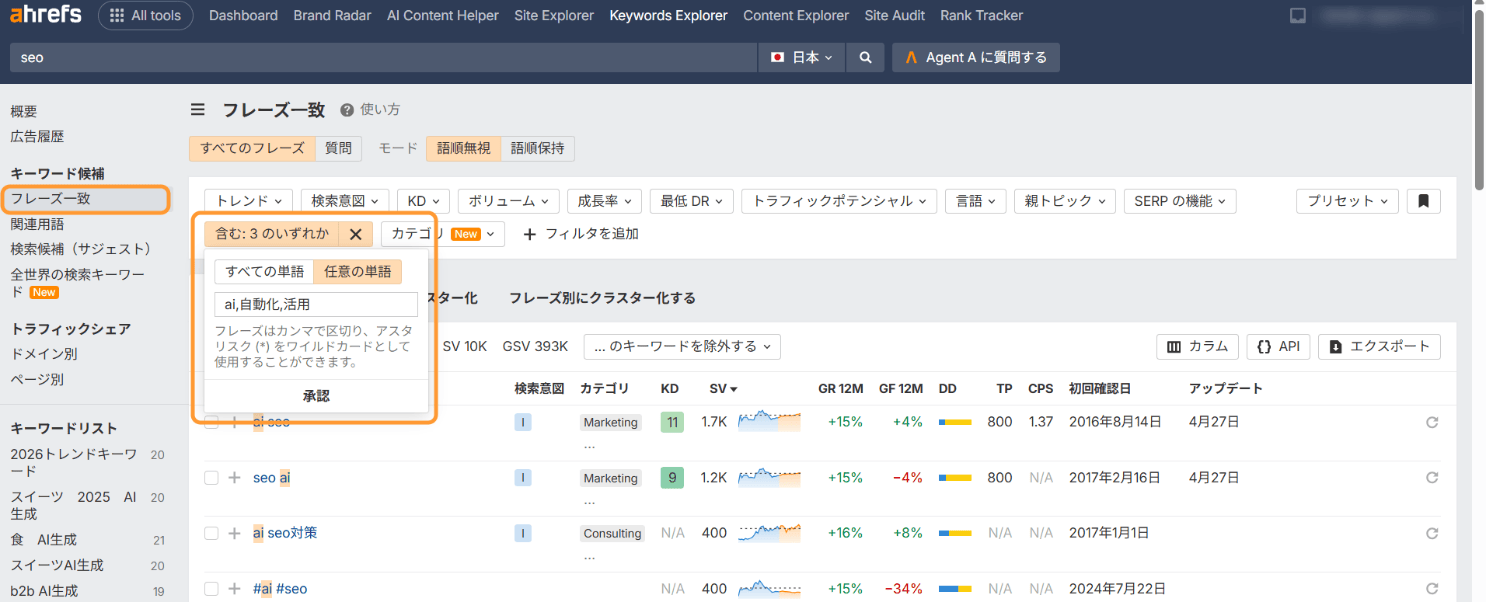Click the 承認 apply button
Viewport: 1486px width, 602px height.
[316, 396]
